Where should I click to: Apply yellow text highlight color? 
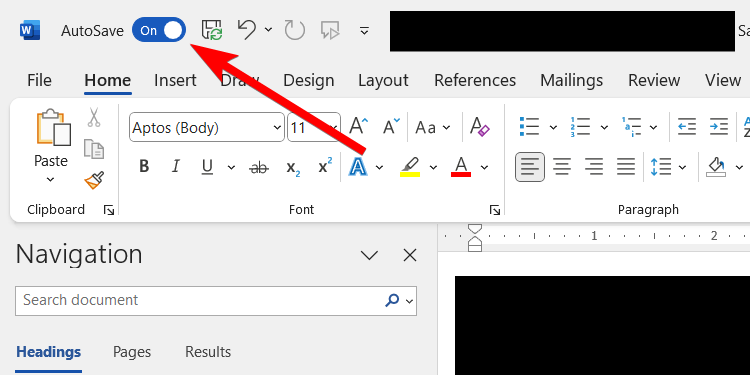pos(410,167)
